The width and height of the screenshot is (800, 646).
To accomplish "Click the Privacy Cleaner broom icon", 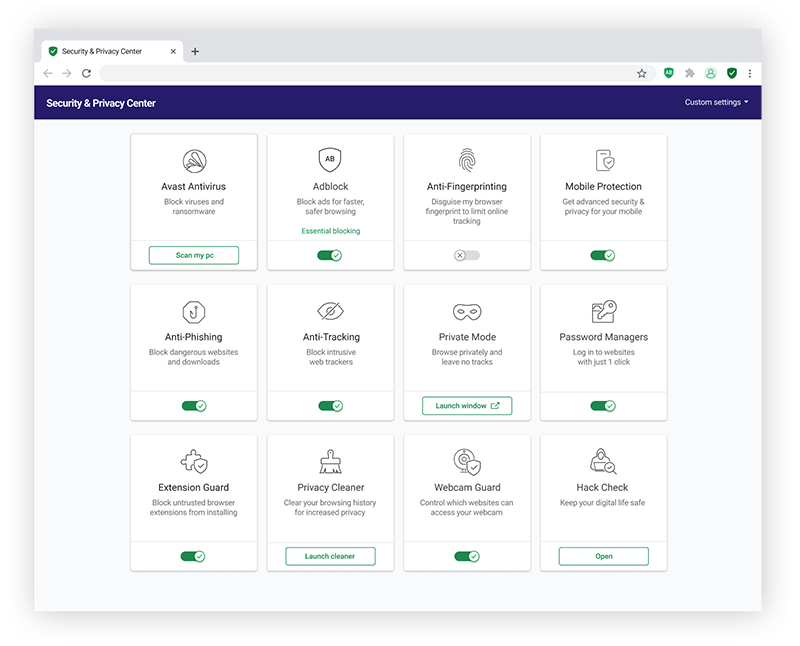I will tap(330, 461).
